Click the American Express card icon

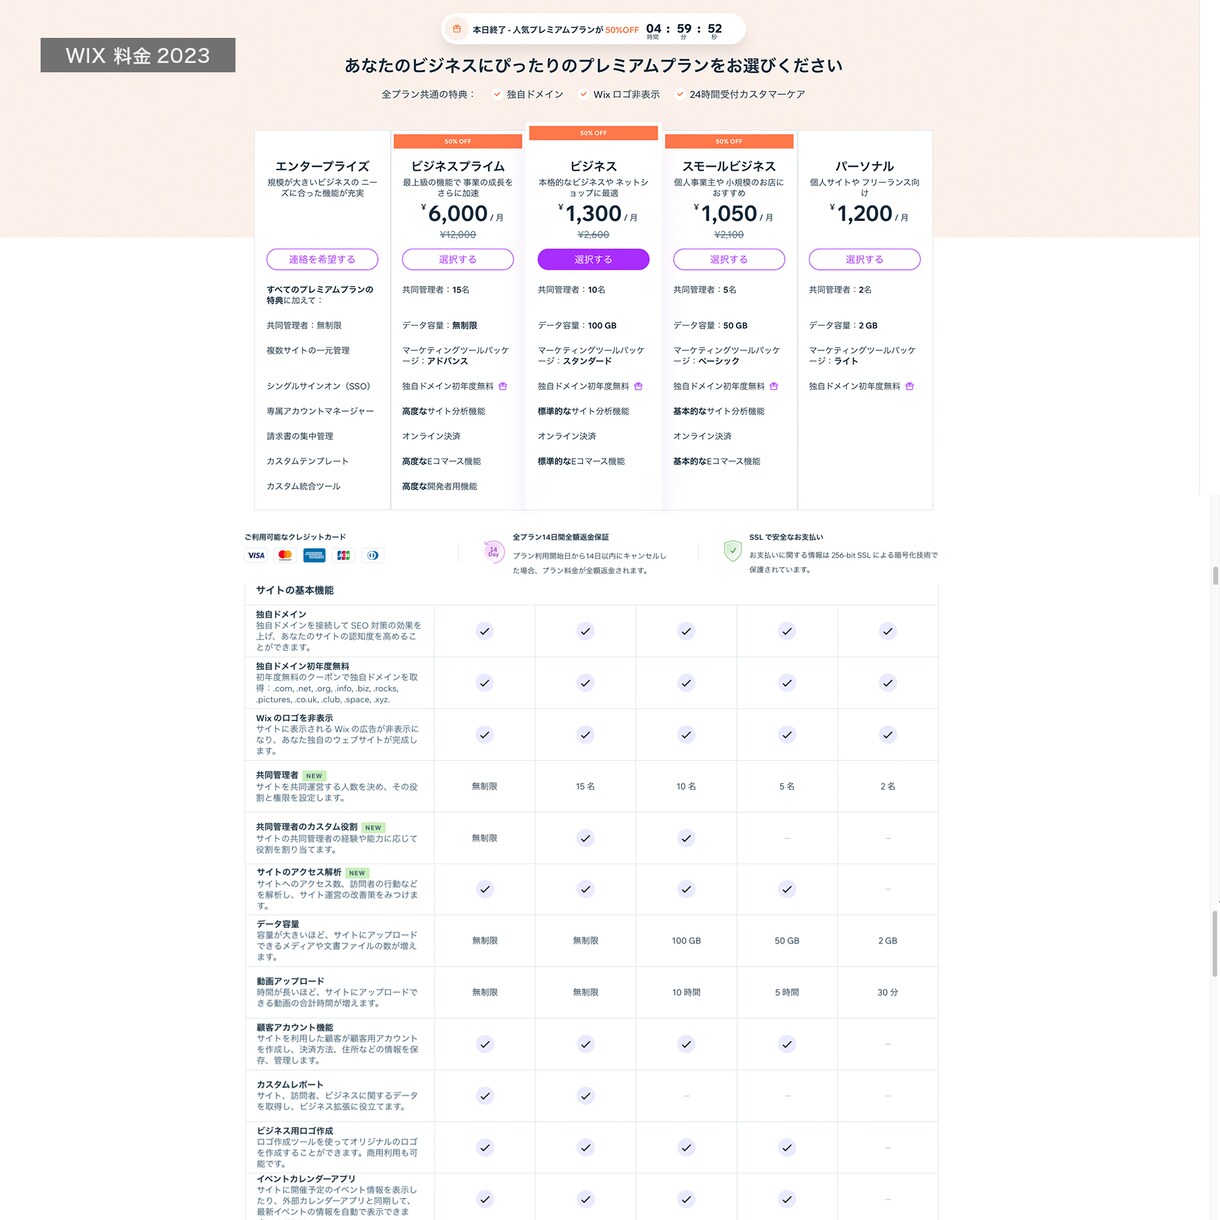tap(314, 555)
